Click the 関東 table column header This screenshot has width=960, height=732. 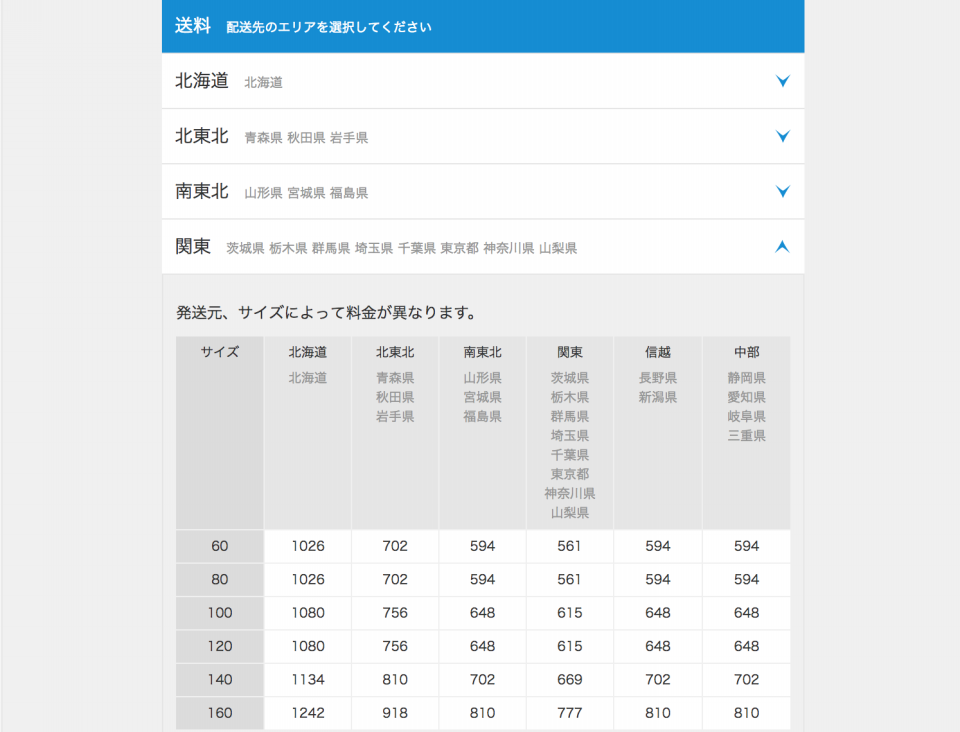tap(570, 352)
